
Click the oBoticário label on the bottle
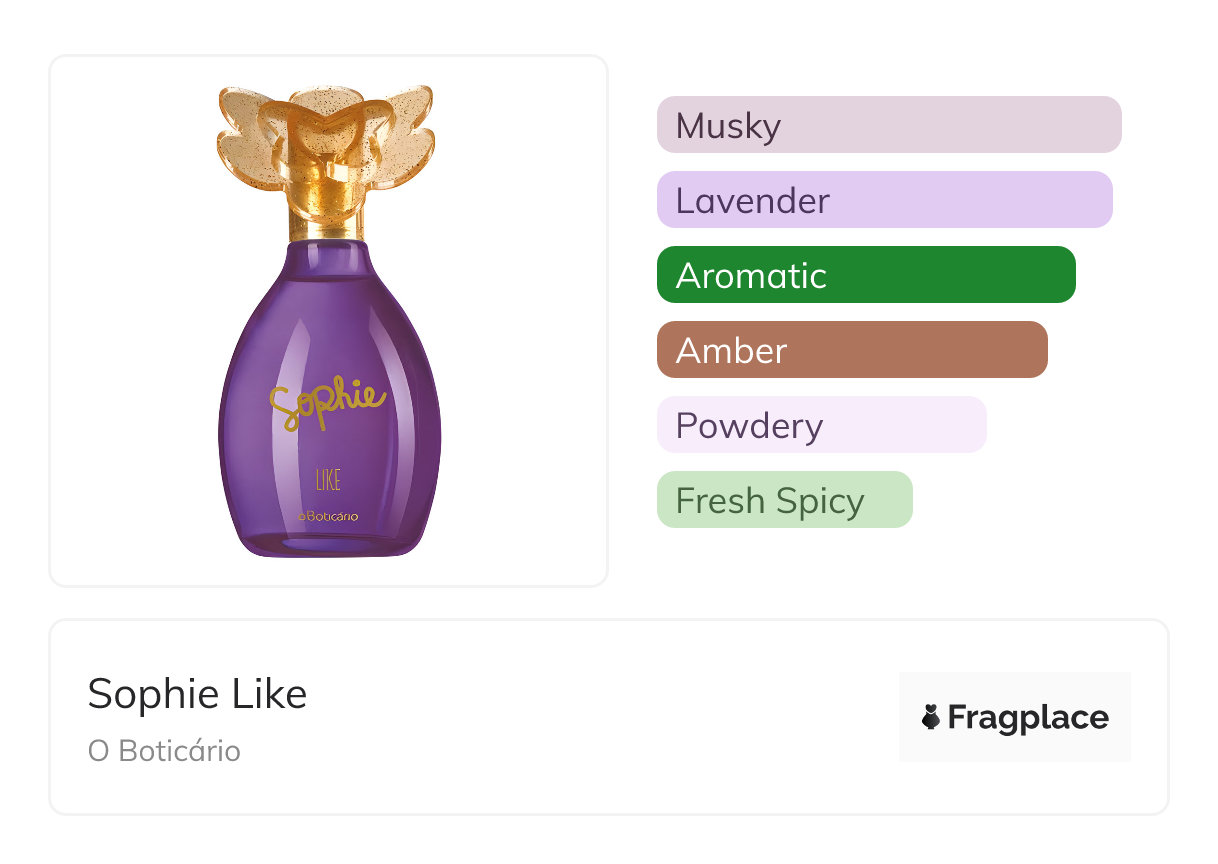328,516
